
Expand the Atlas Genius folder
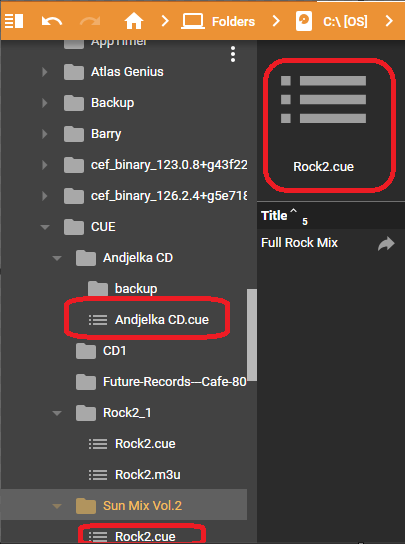[x=44, y=72]
